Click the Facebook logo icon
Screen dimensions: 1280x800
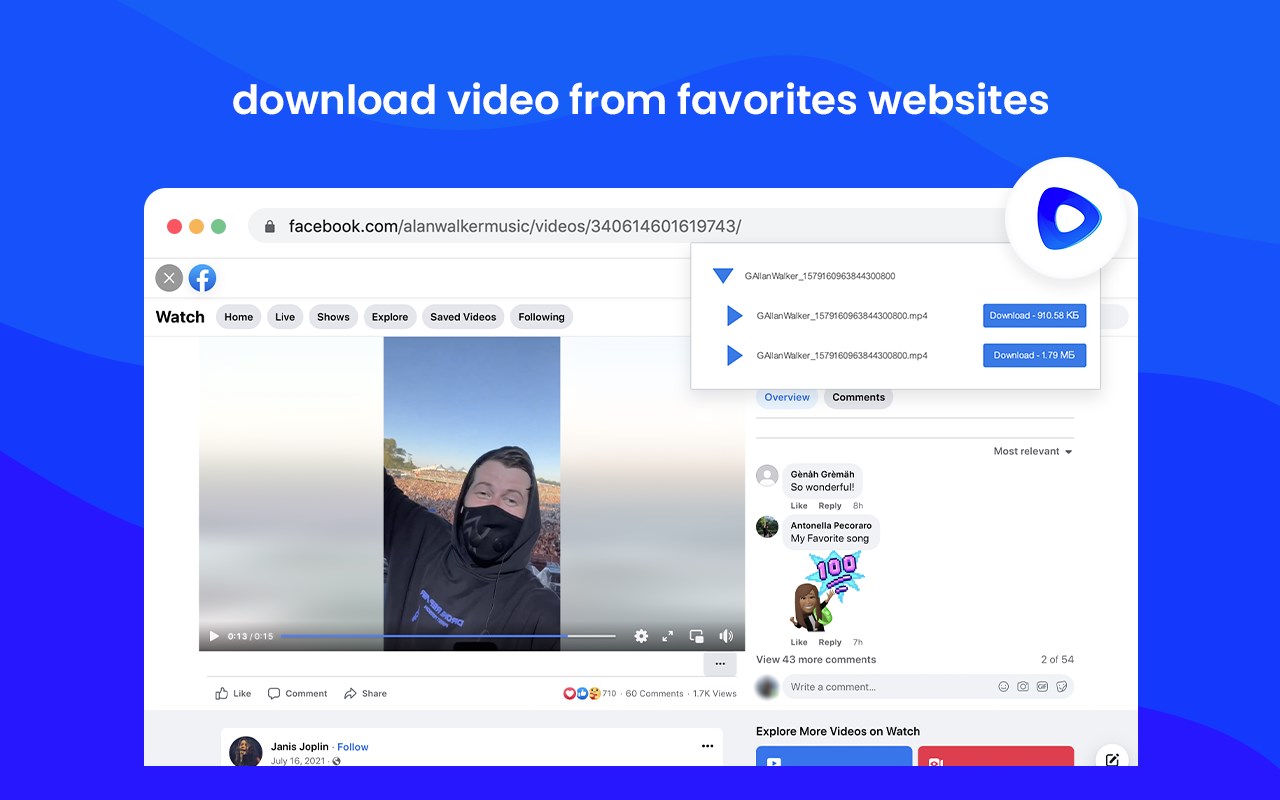pos(202,278)
